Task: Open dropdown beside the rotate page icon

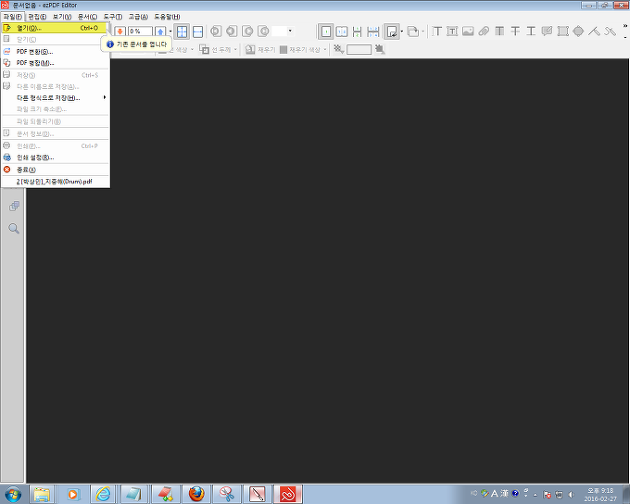Action: (422, 31)
